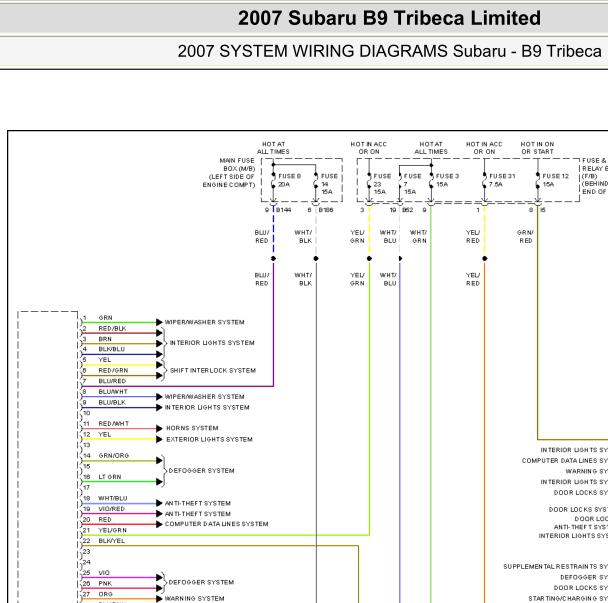
Task: Select the "WHT/GRN" wire color label
Action: point(419,237)
